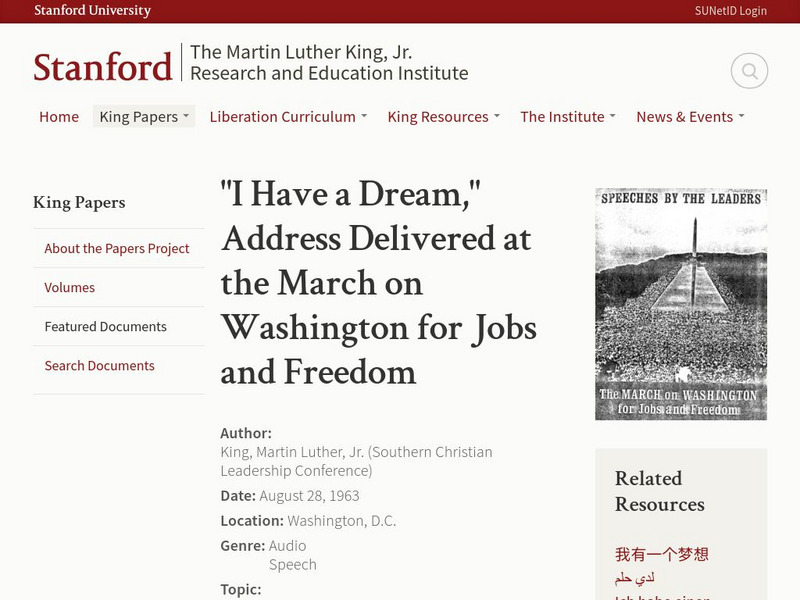Open Stanford University top bar link
Screen dimensions: 800x600
(x=92, y=11)
